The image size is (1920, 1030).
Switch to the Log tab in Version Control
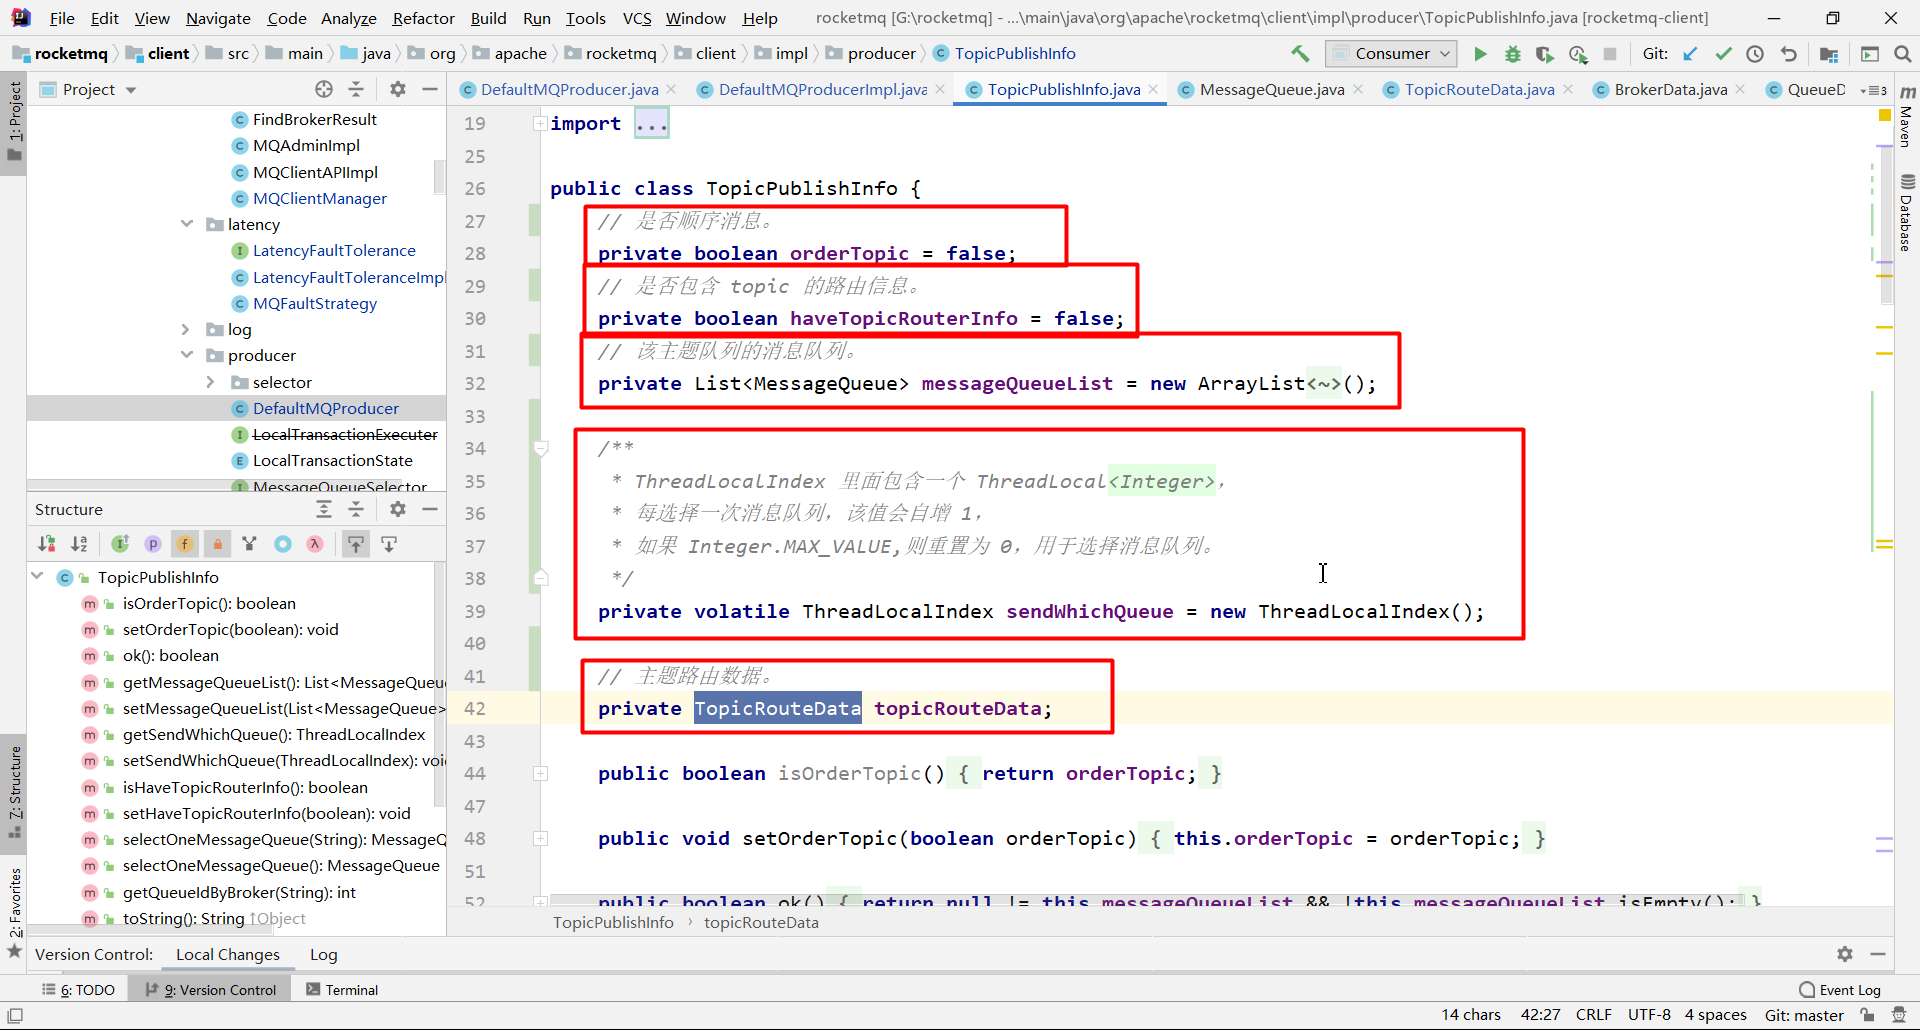click(x=323, y=954)
